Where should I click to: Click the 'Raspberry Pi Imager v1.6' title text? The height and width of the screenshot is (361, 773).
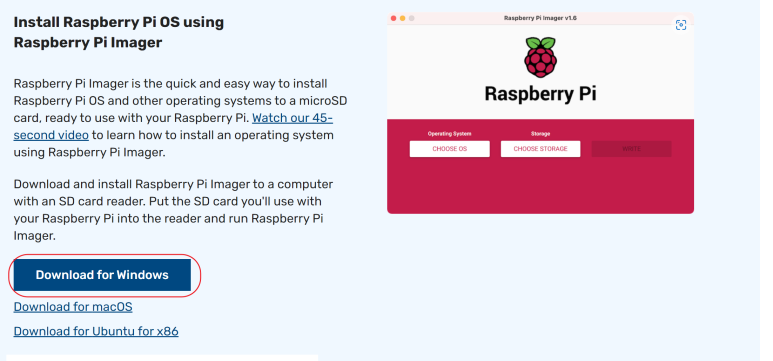pyautogui.click(x=540, y=18)
